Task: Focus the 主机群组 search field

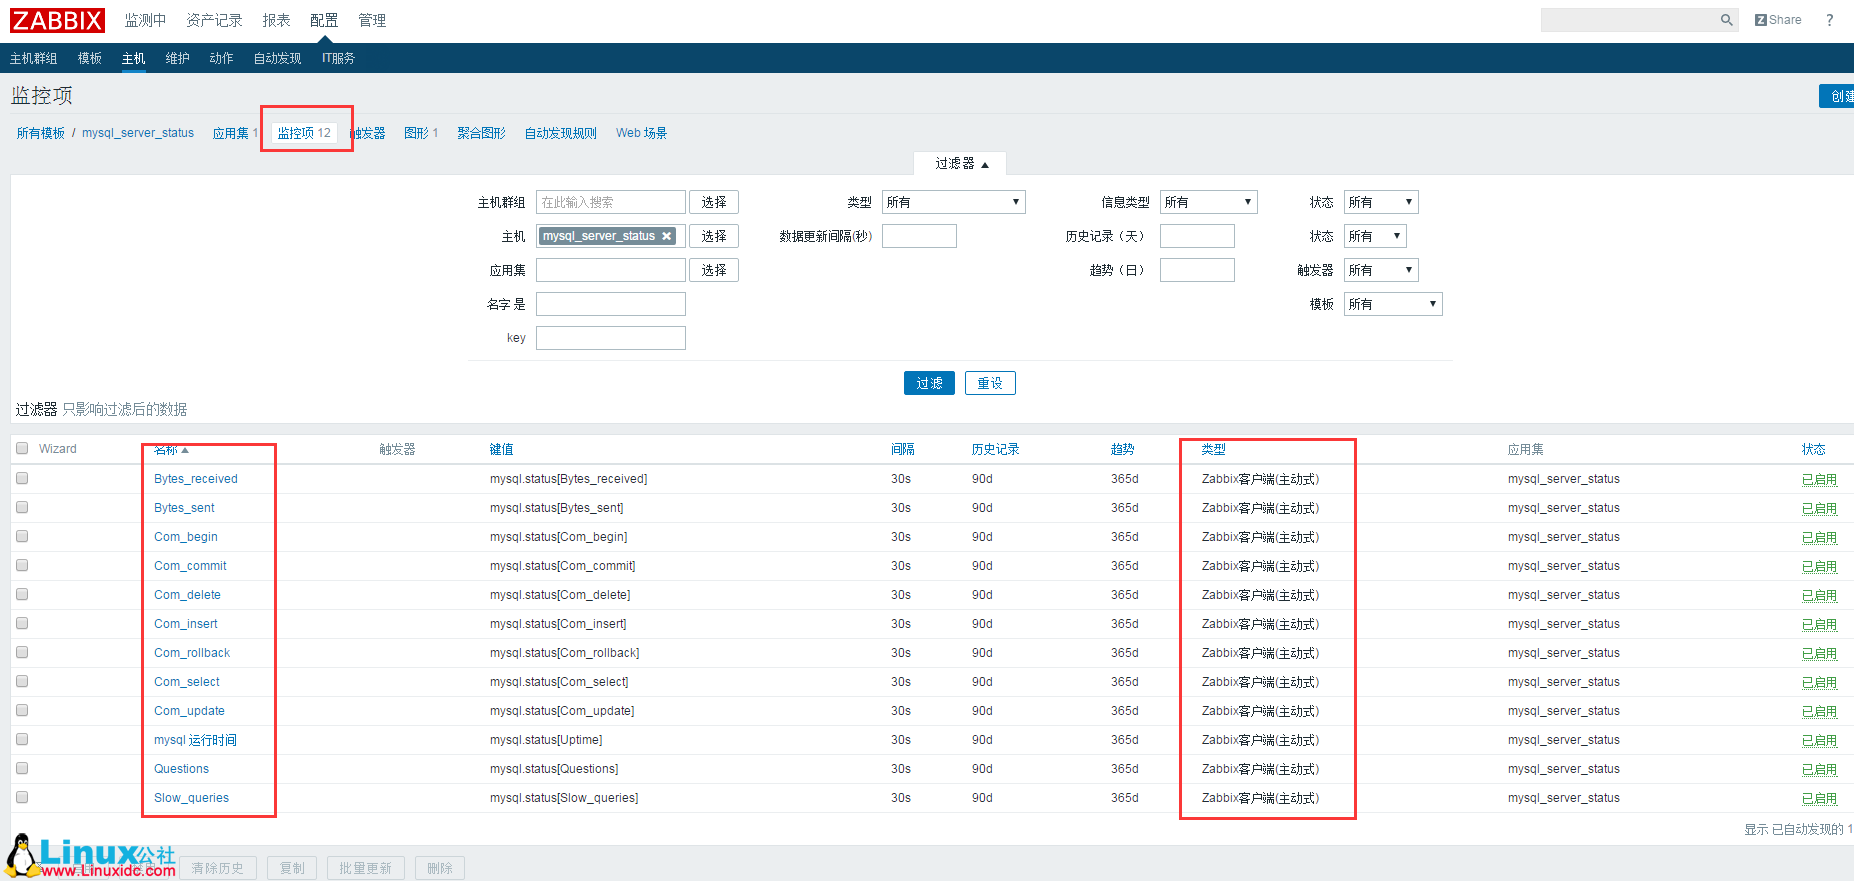Action: (611, 202)
